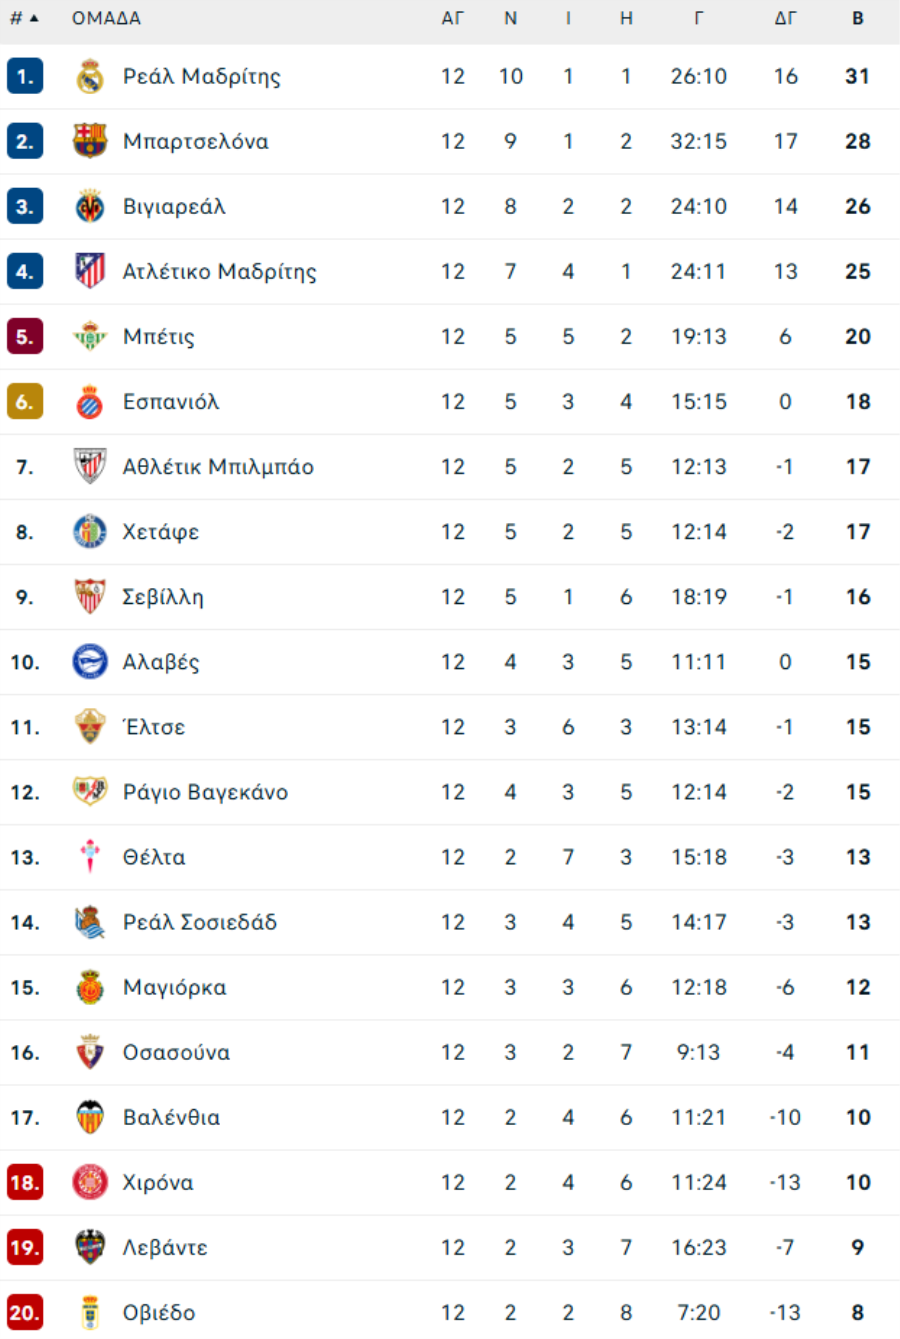Click the Barcelona club crest

[90, 141]
